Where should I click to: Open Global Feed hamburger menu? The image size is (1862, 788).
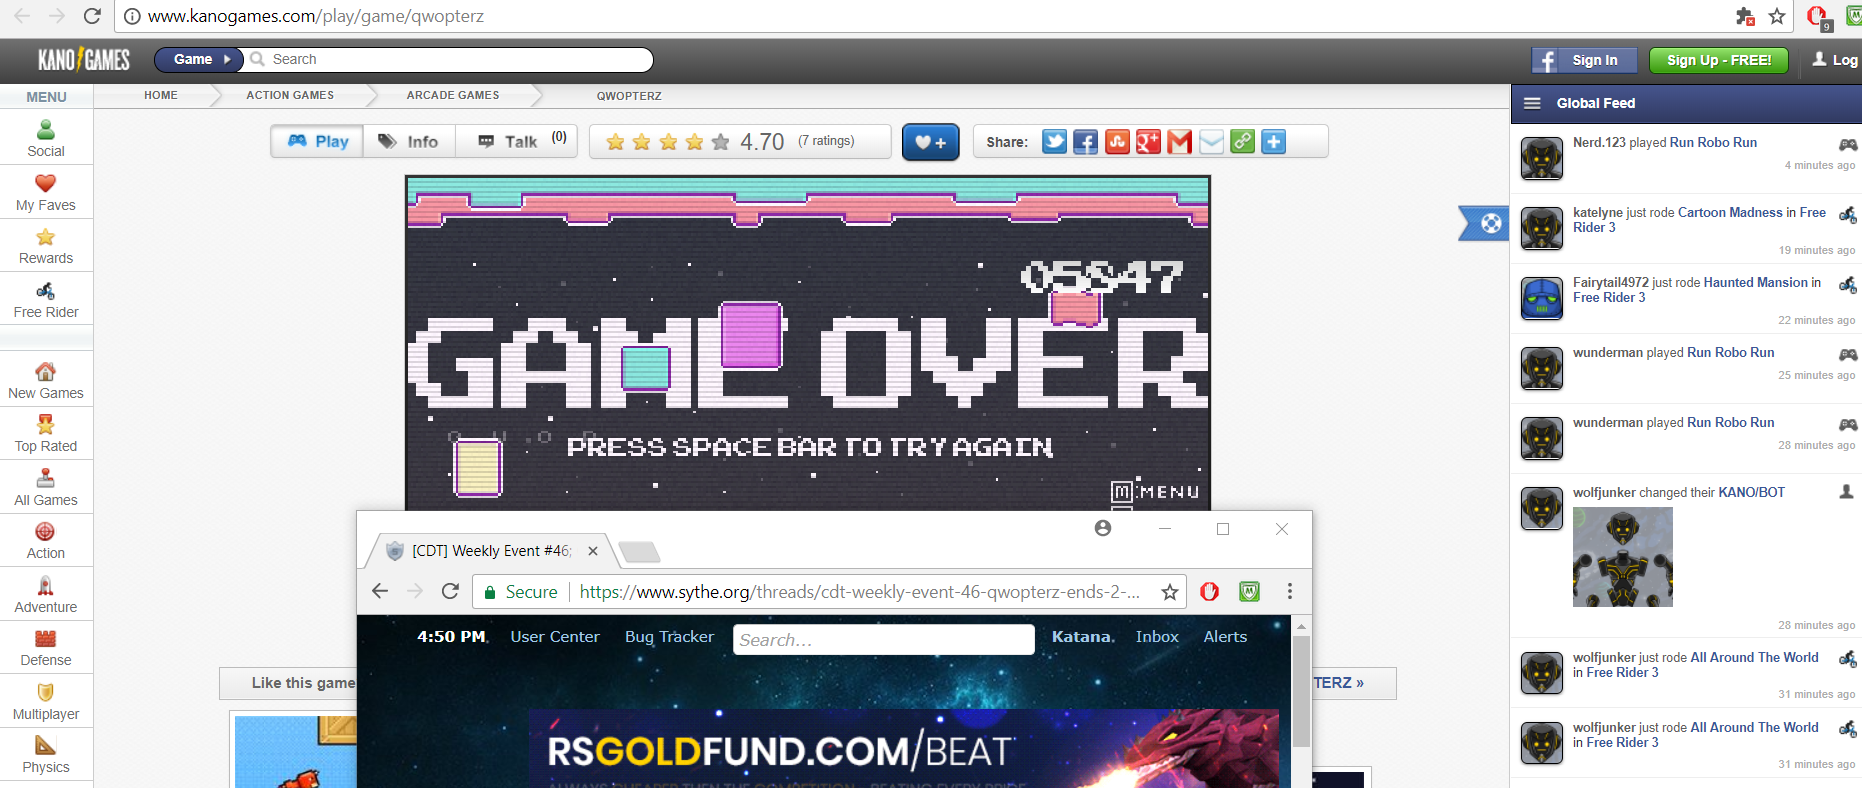point(1532,103)
